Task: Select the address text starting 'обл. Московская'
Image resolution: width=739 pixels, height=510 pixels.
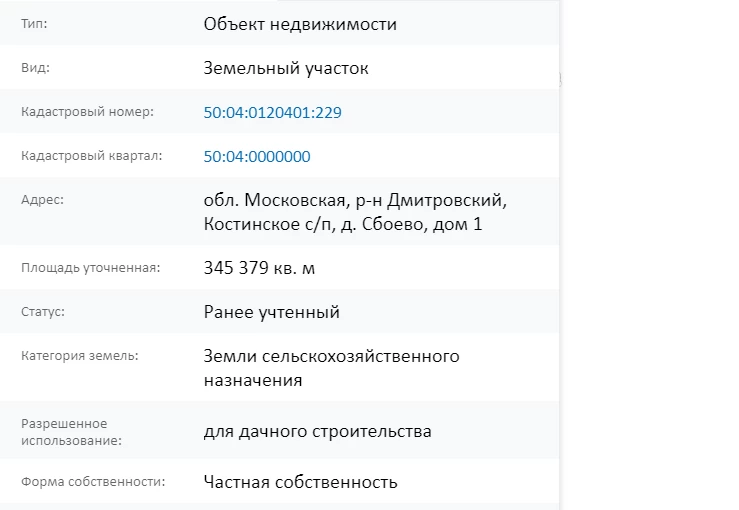Action: (355, 212)
